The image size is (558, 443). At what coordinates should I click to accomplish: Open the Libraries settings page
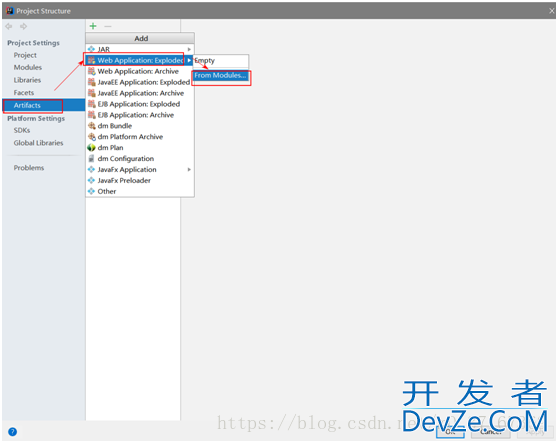pos(27,80)
